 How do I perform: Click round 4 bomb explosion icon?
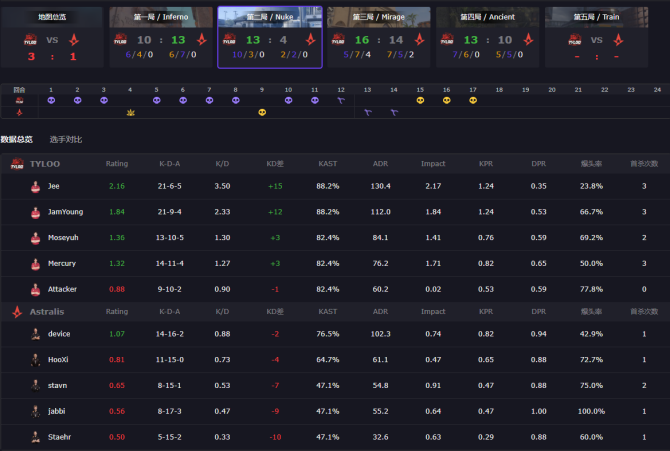(130, 112)
